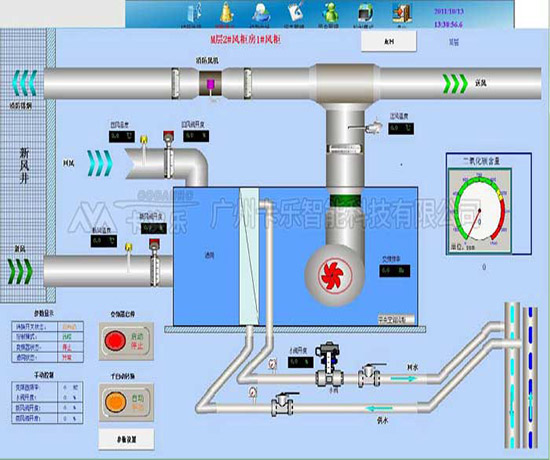Open the notepad with pen toolbar icon

(x=296, y=13)
